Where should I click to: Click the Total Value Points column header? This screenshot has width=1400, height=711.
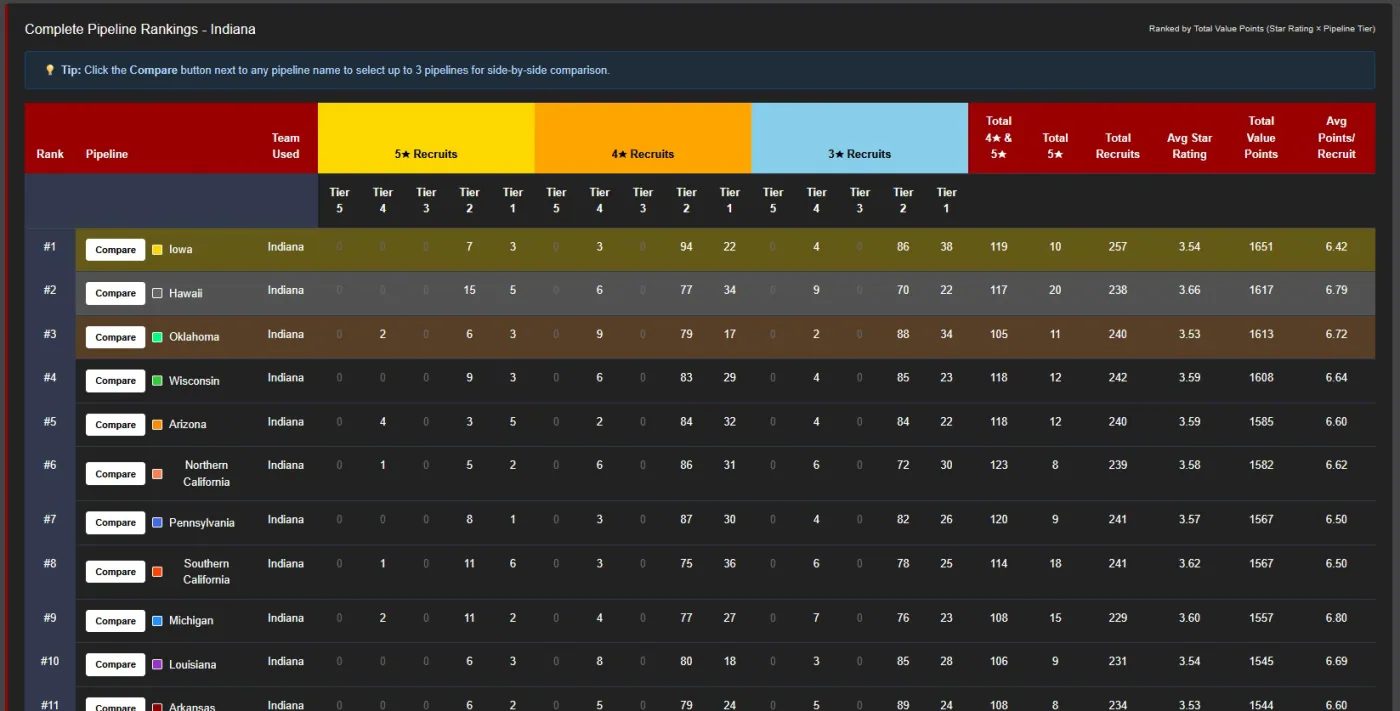click(1261, 138)
